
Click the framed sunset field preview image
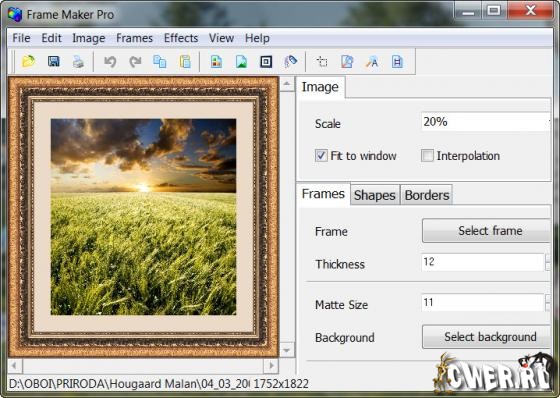tap(143, 217)
